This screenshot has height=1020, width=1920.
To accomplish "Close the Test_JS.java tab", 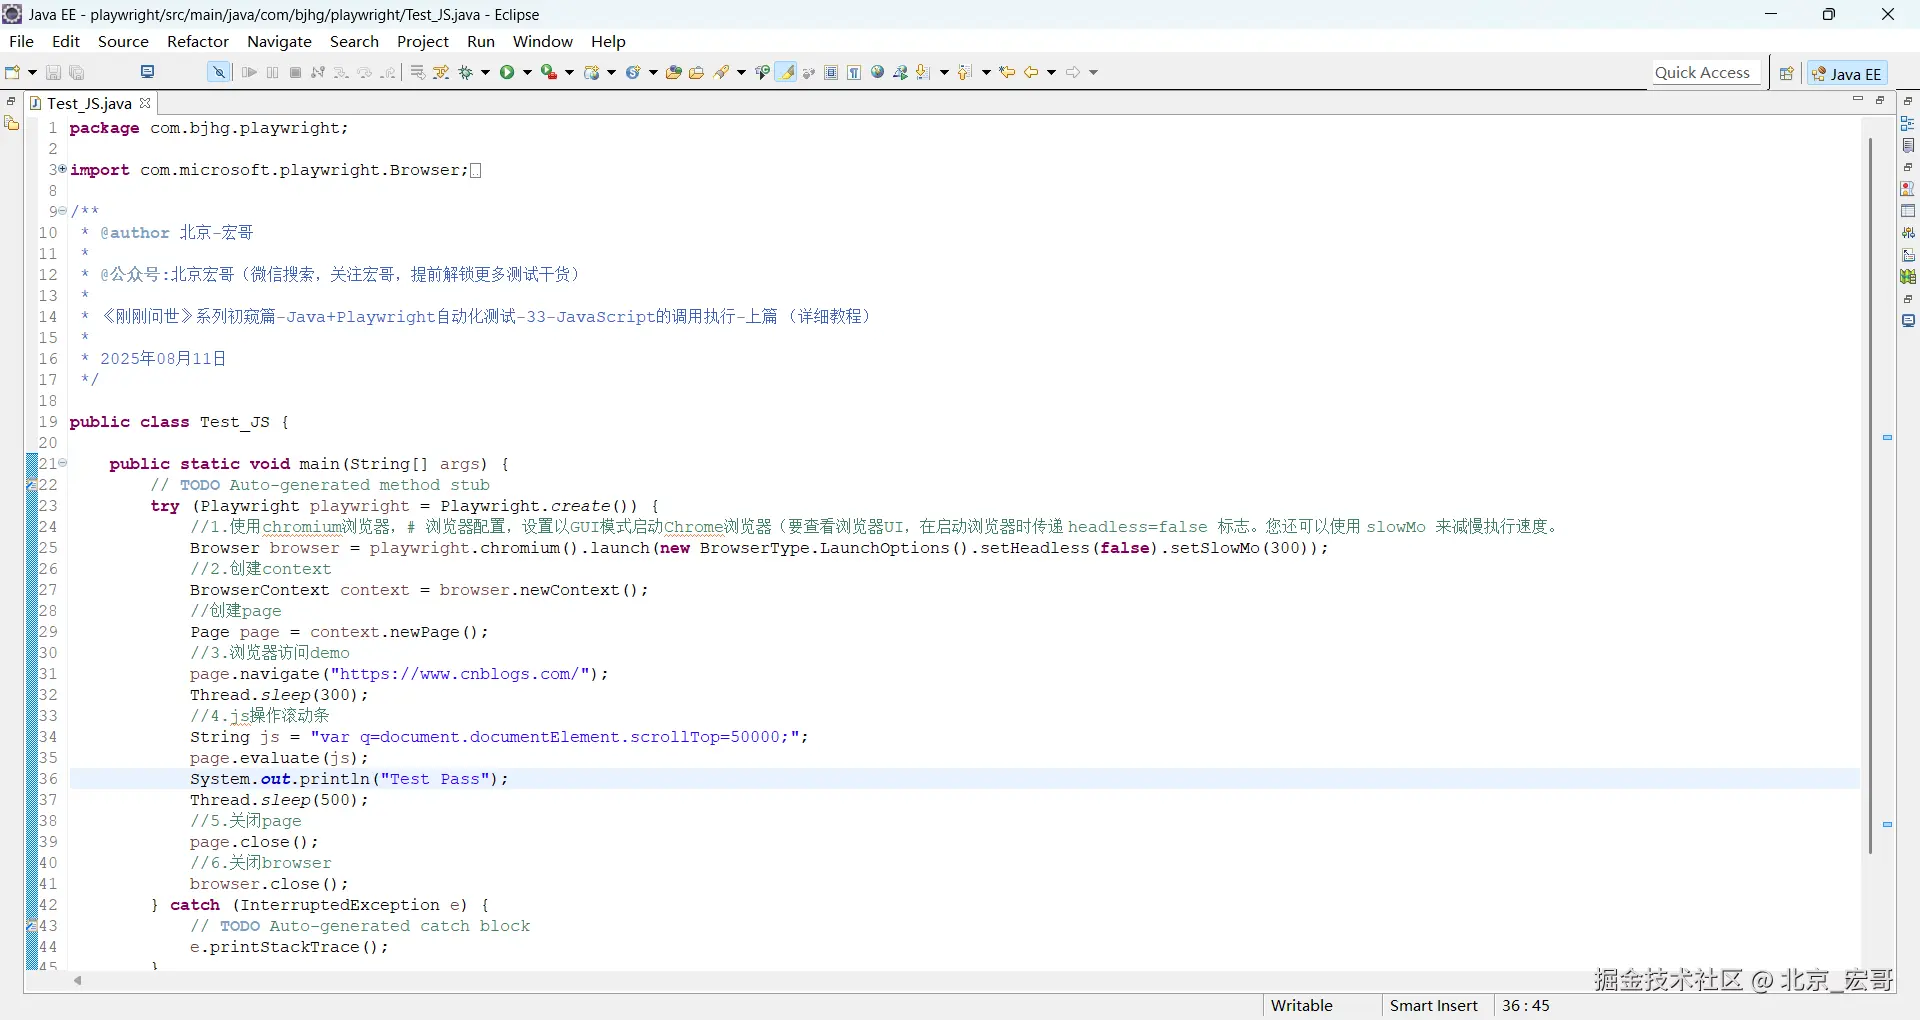I will tap(145, 103).
